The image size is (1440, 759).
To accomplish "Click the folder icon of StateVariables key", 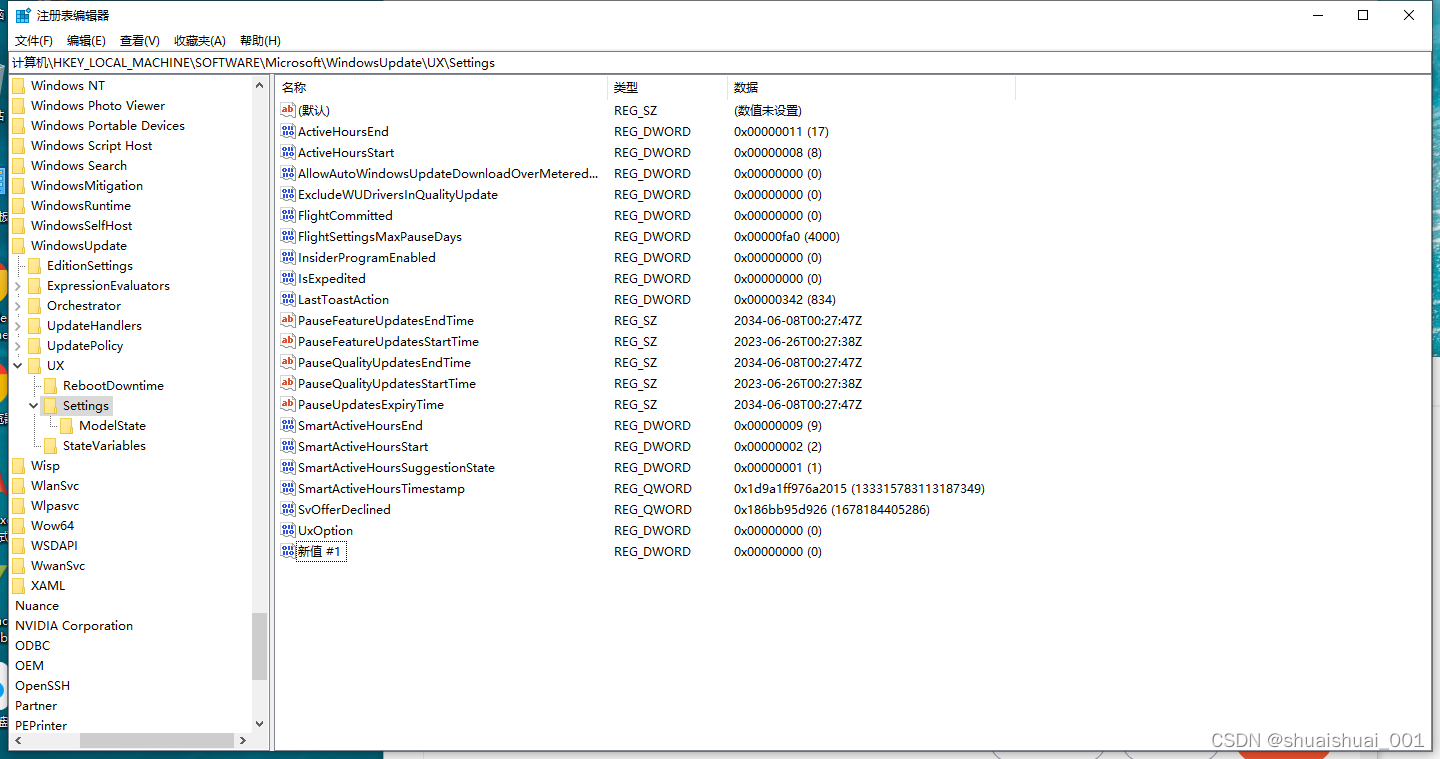I will [51, 445].
